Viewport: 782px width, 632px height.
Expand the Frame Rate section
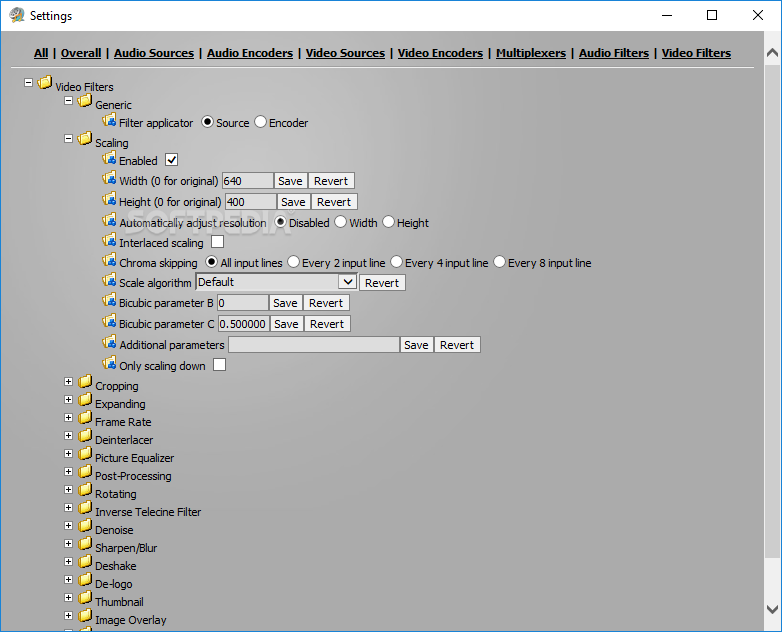[69, 418]
